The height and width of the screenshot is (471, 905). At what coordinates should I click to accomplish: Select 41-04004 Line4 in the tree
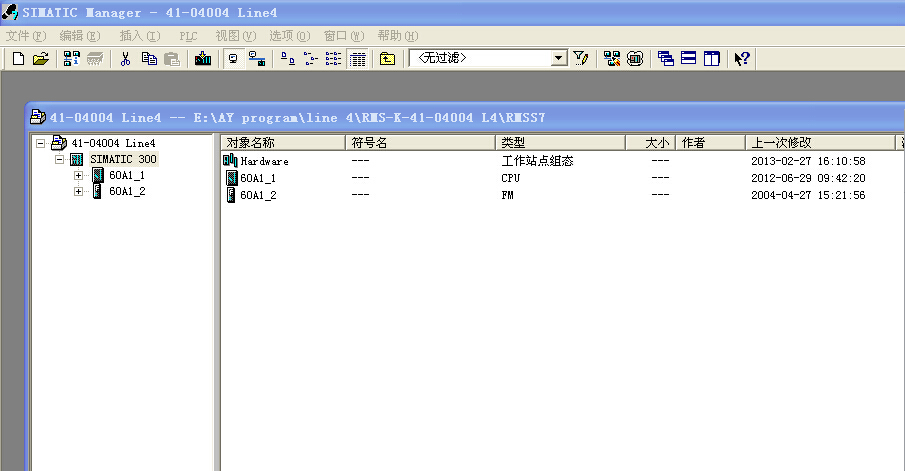pos(113,143)
